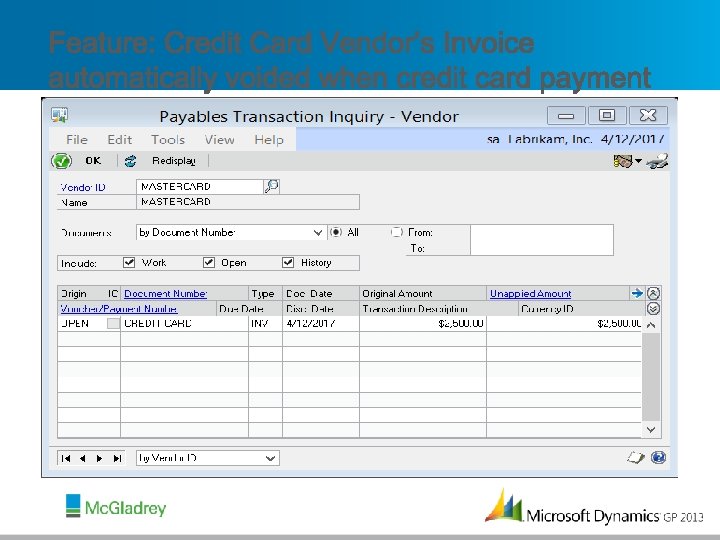The height and width of the screenshot is (540, 720).
Task: Click the Redisplay button label
Action: [x=174, y=161]
